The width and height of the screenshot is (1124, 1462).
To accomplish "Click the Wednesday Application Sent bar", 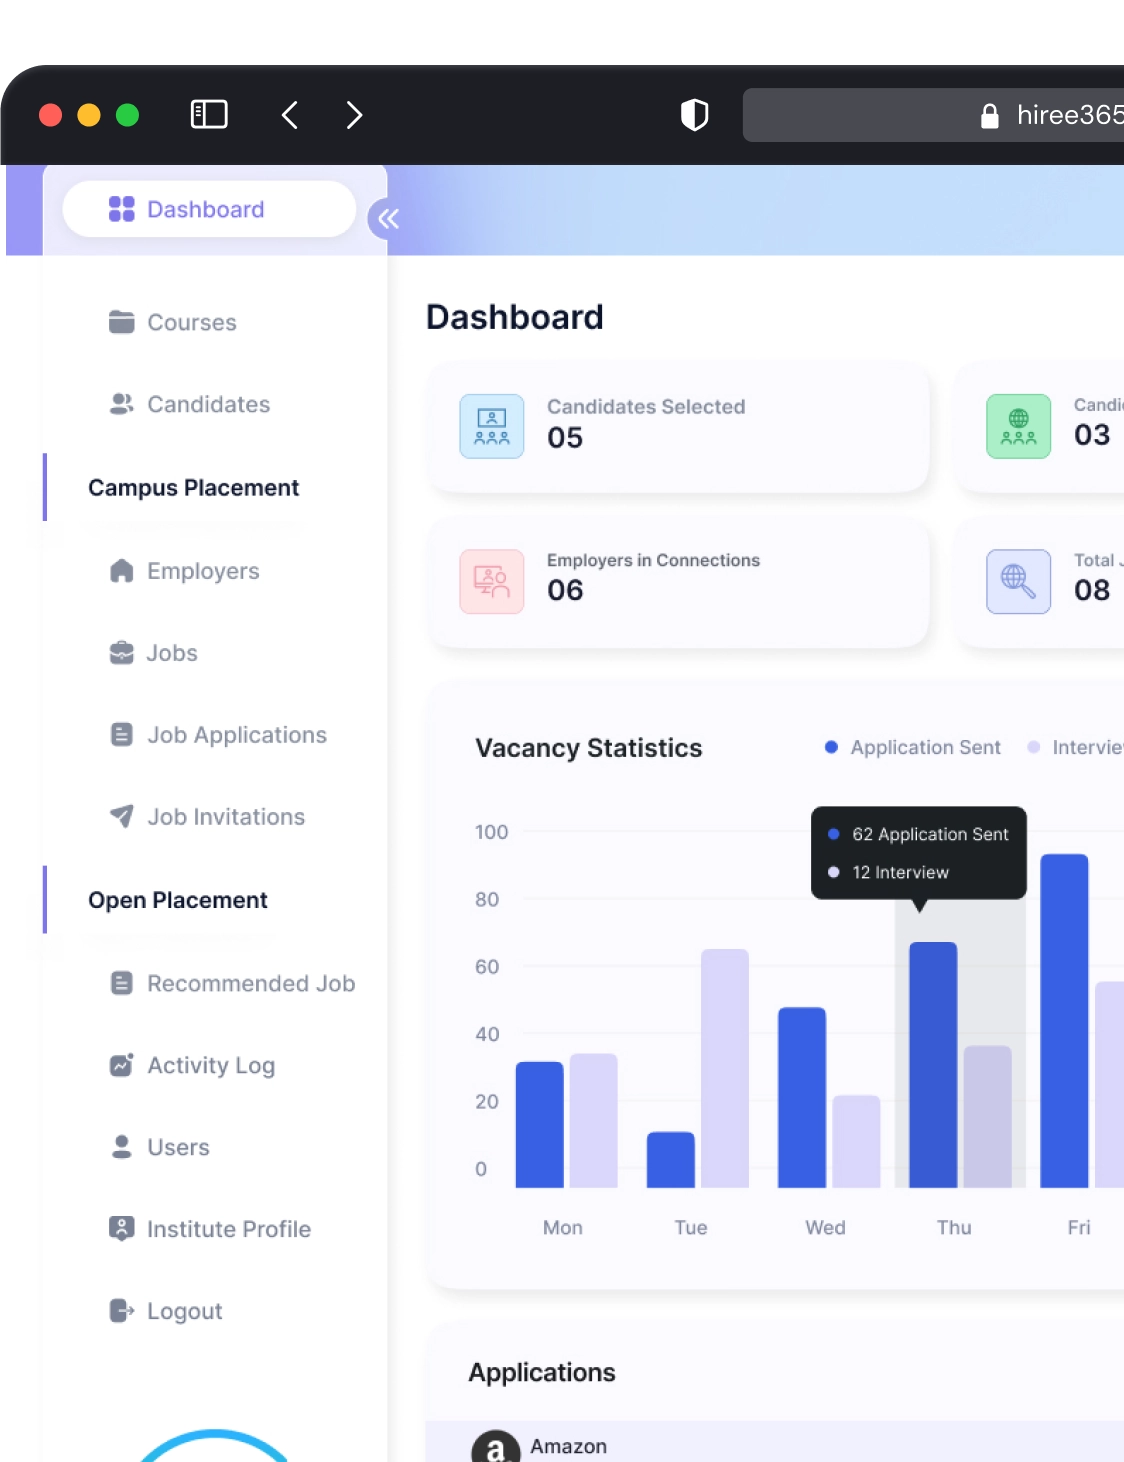I will (802, 1098).
